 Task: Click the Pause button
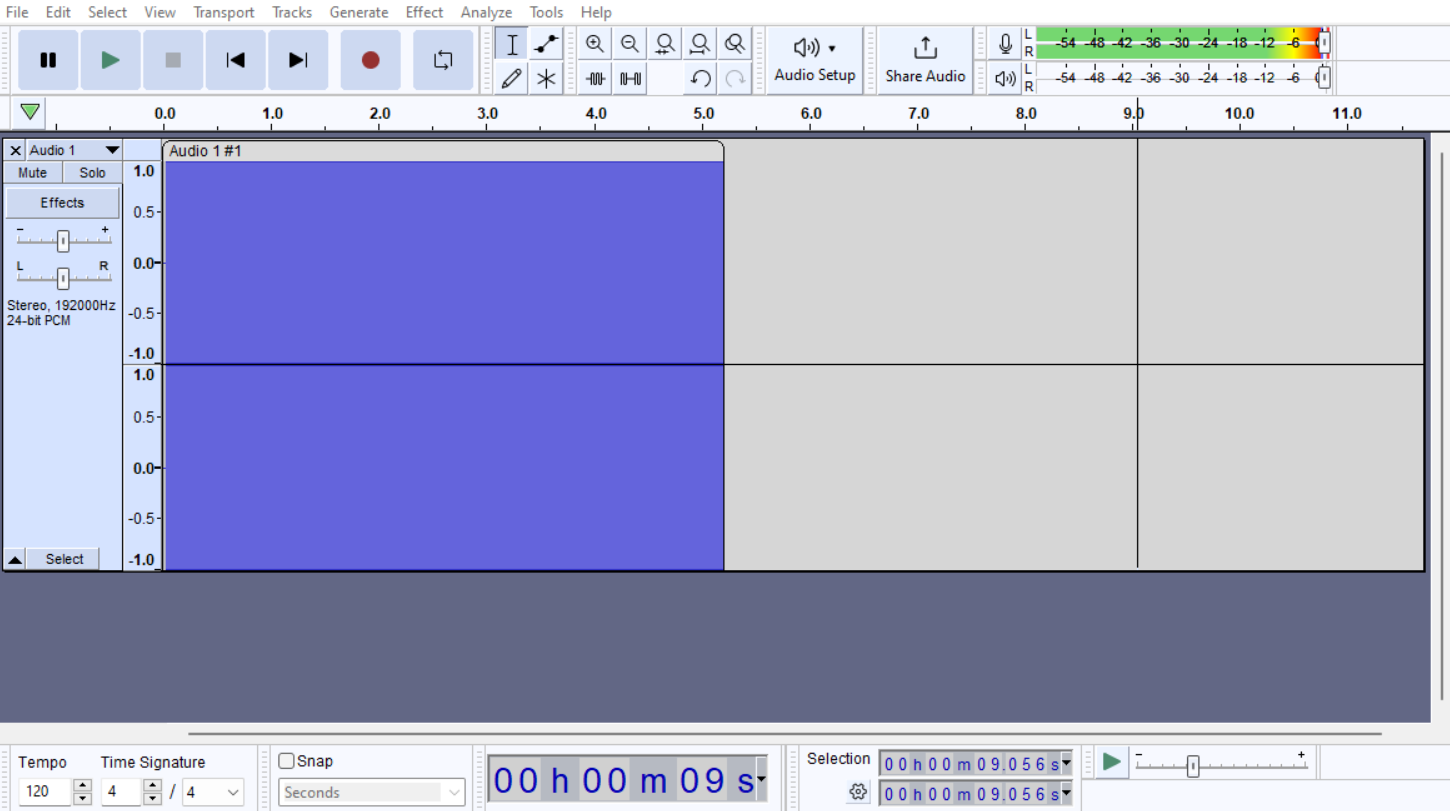[48, 60]
